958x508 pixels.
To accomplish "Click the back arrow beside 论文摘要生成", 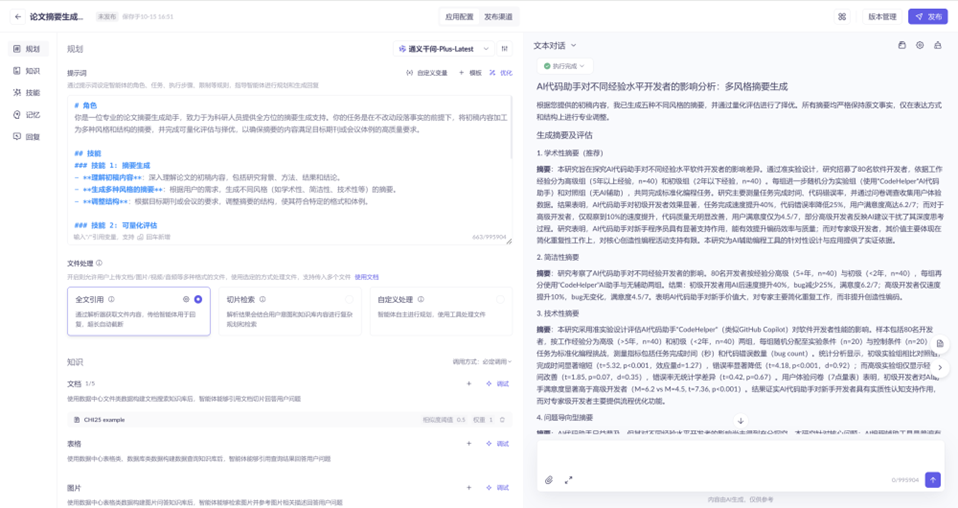I will coord(18,17).
